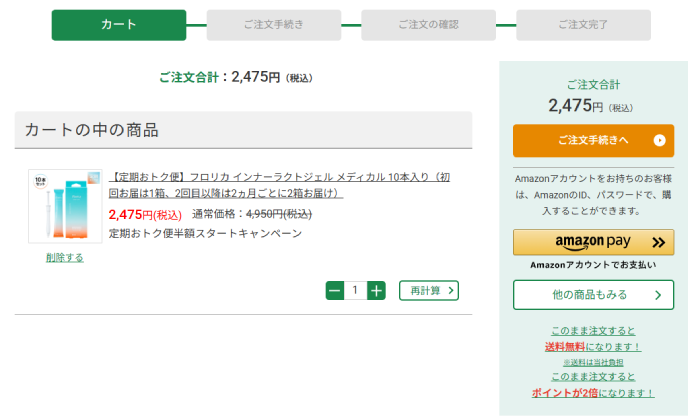
Task: Click the ポイントが2倍になります link
Action: pos(593,393)
